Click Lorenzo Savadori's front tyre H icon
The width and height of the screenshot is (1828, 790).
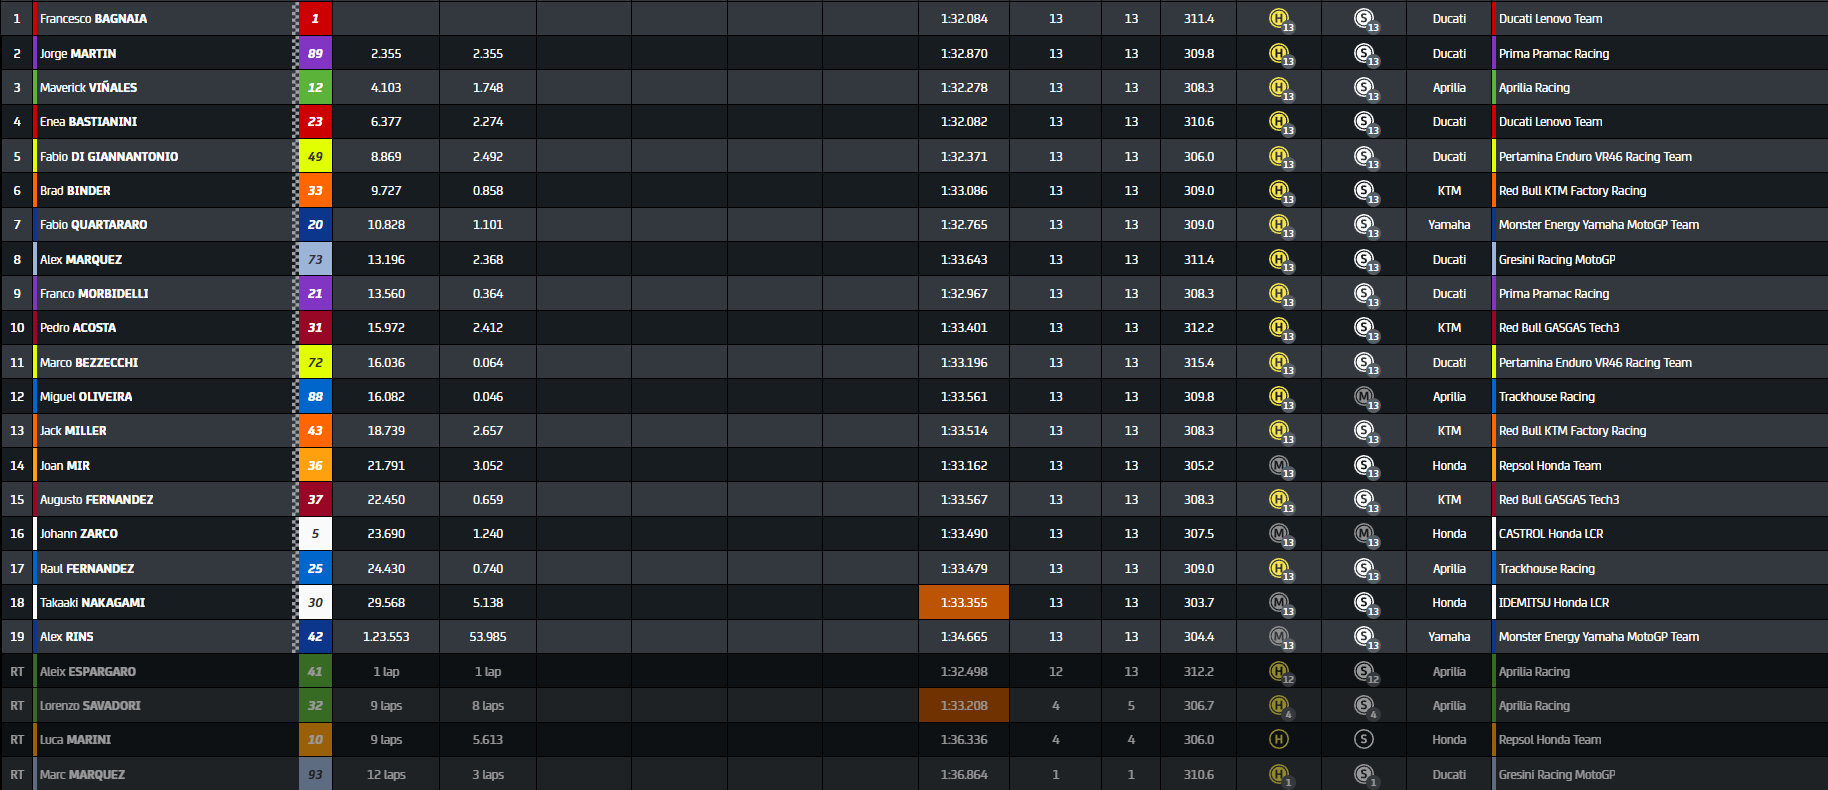[1279, 706]
